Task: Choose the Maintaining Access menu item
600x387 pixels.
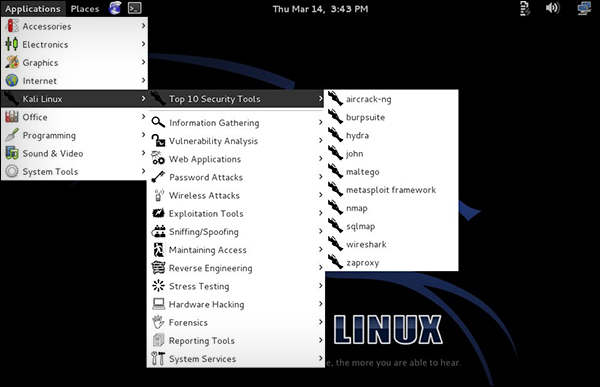Action: coord(236,250)
